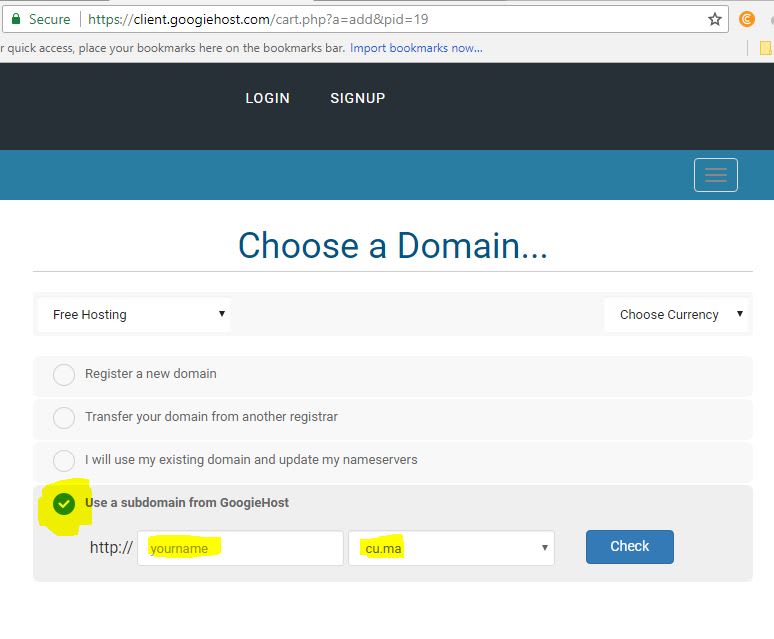Viewport: 774px width, 639px height.
Task: Open the Free Hosting product dropdown
Action: pyautogui.click(x=134, y=314)
